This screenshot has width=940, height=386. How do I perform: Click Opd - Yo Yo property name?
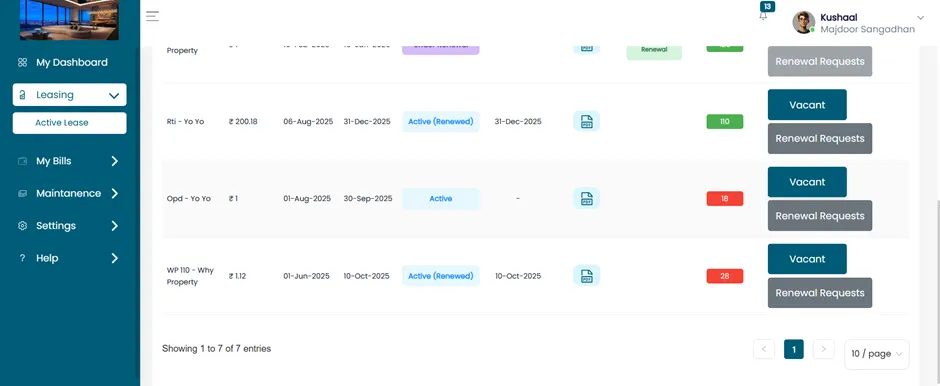click(189, 198)
